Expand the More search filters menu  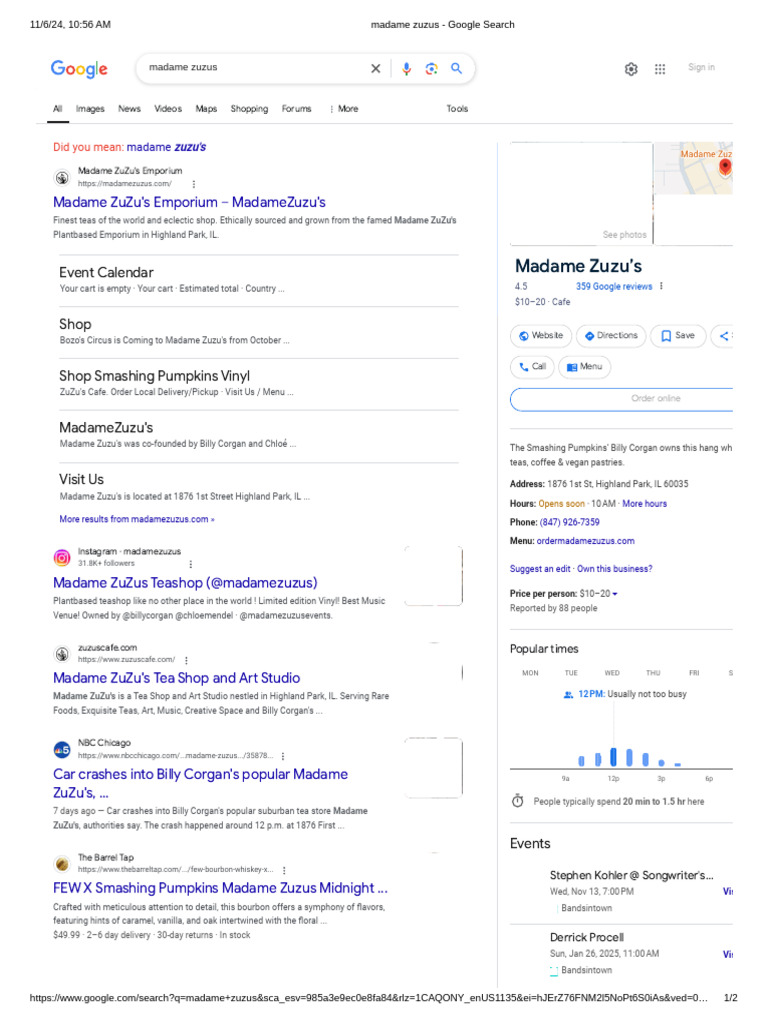pos(343,109)
